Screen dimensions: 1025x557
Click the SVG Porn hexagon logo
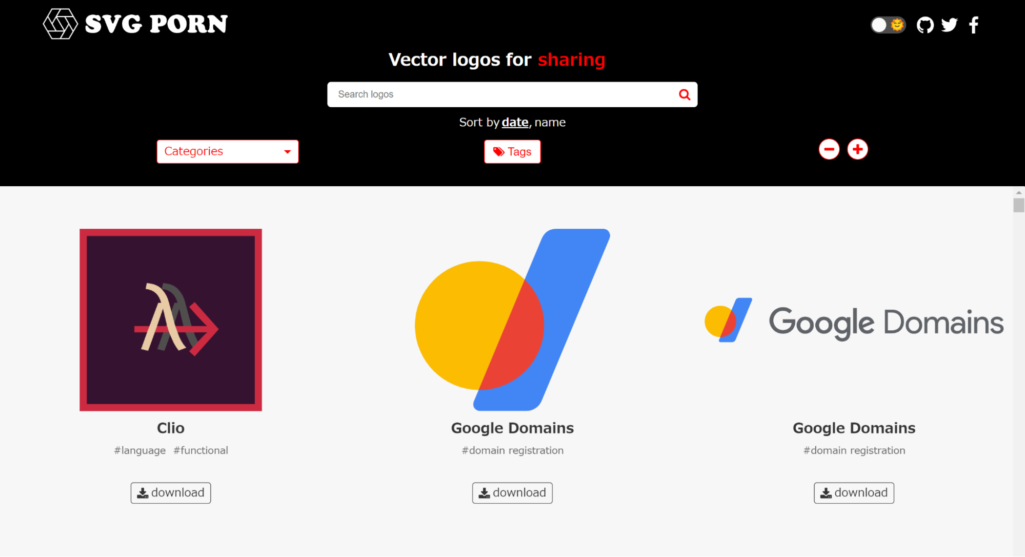click(60, 24)
